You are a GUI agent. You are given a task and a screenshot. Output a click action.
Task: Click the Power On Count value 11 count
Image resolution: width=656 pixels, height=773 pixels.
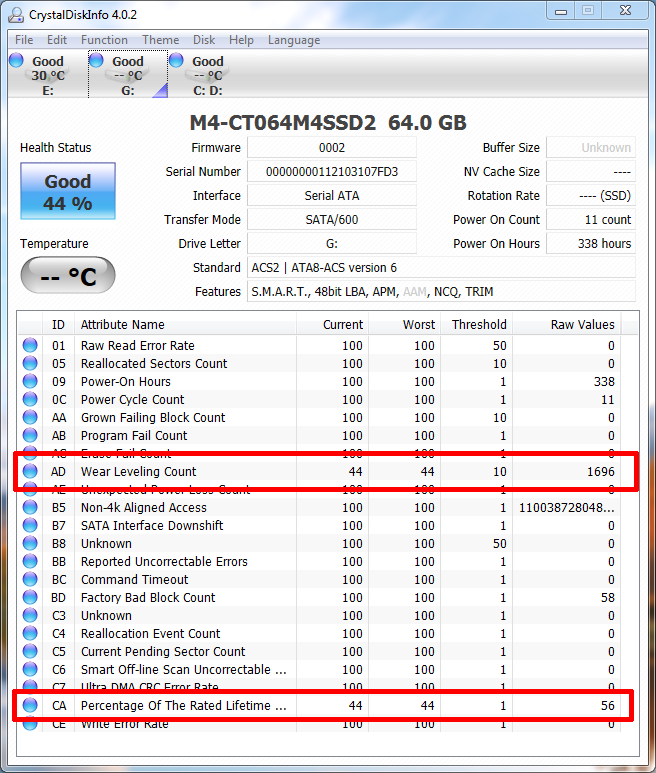(x=591, y=219)
